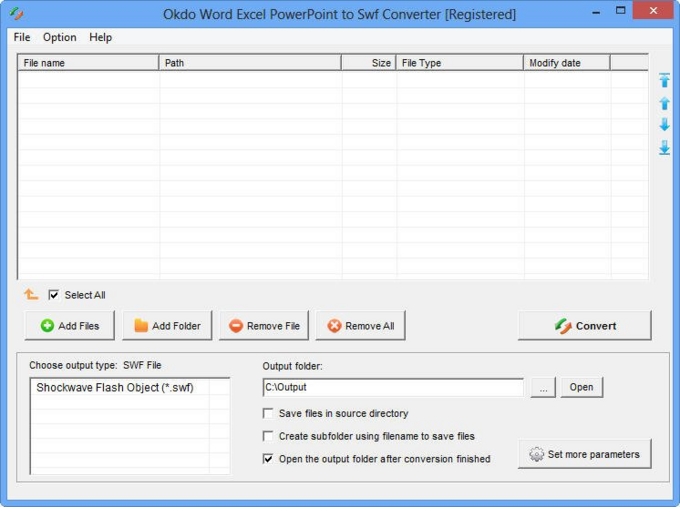Uncheck Open the output folder after conversion
The height and width of the screenshot is (516, 680).
point(268,459)
